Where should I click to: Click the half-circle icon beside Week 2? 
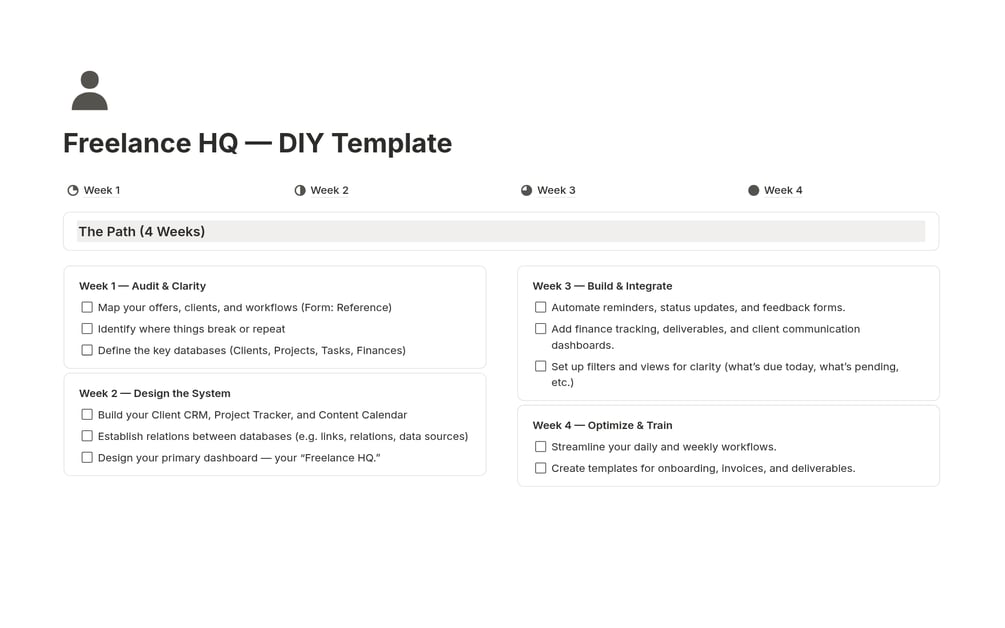(x=300, y=190)
